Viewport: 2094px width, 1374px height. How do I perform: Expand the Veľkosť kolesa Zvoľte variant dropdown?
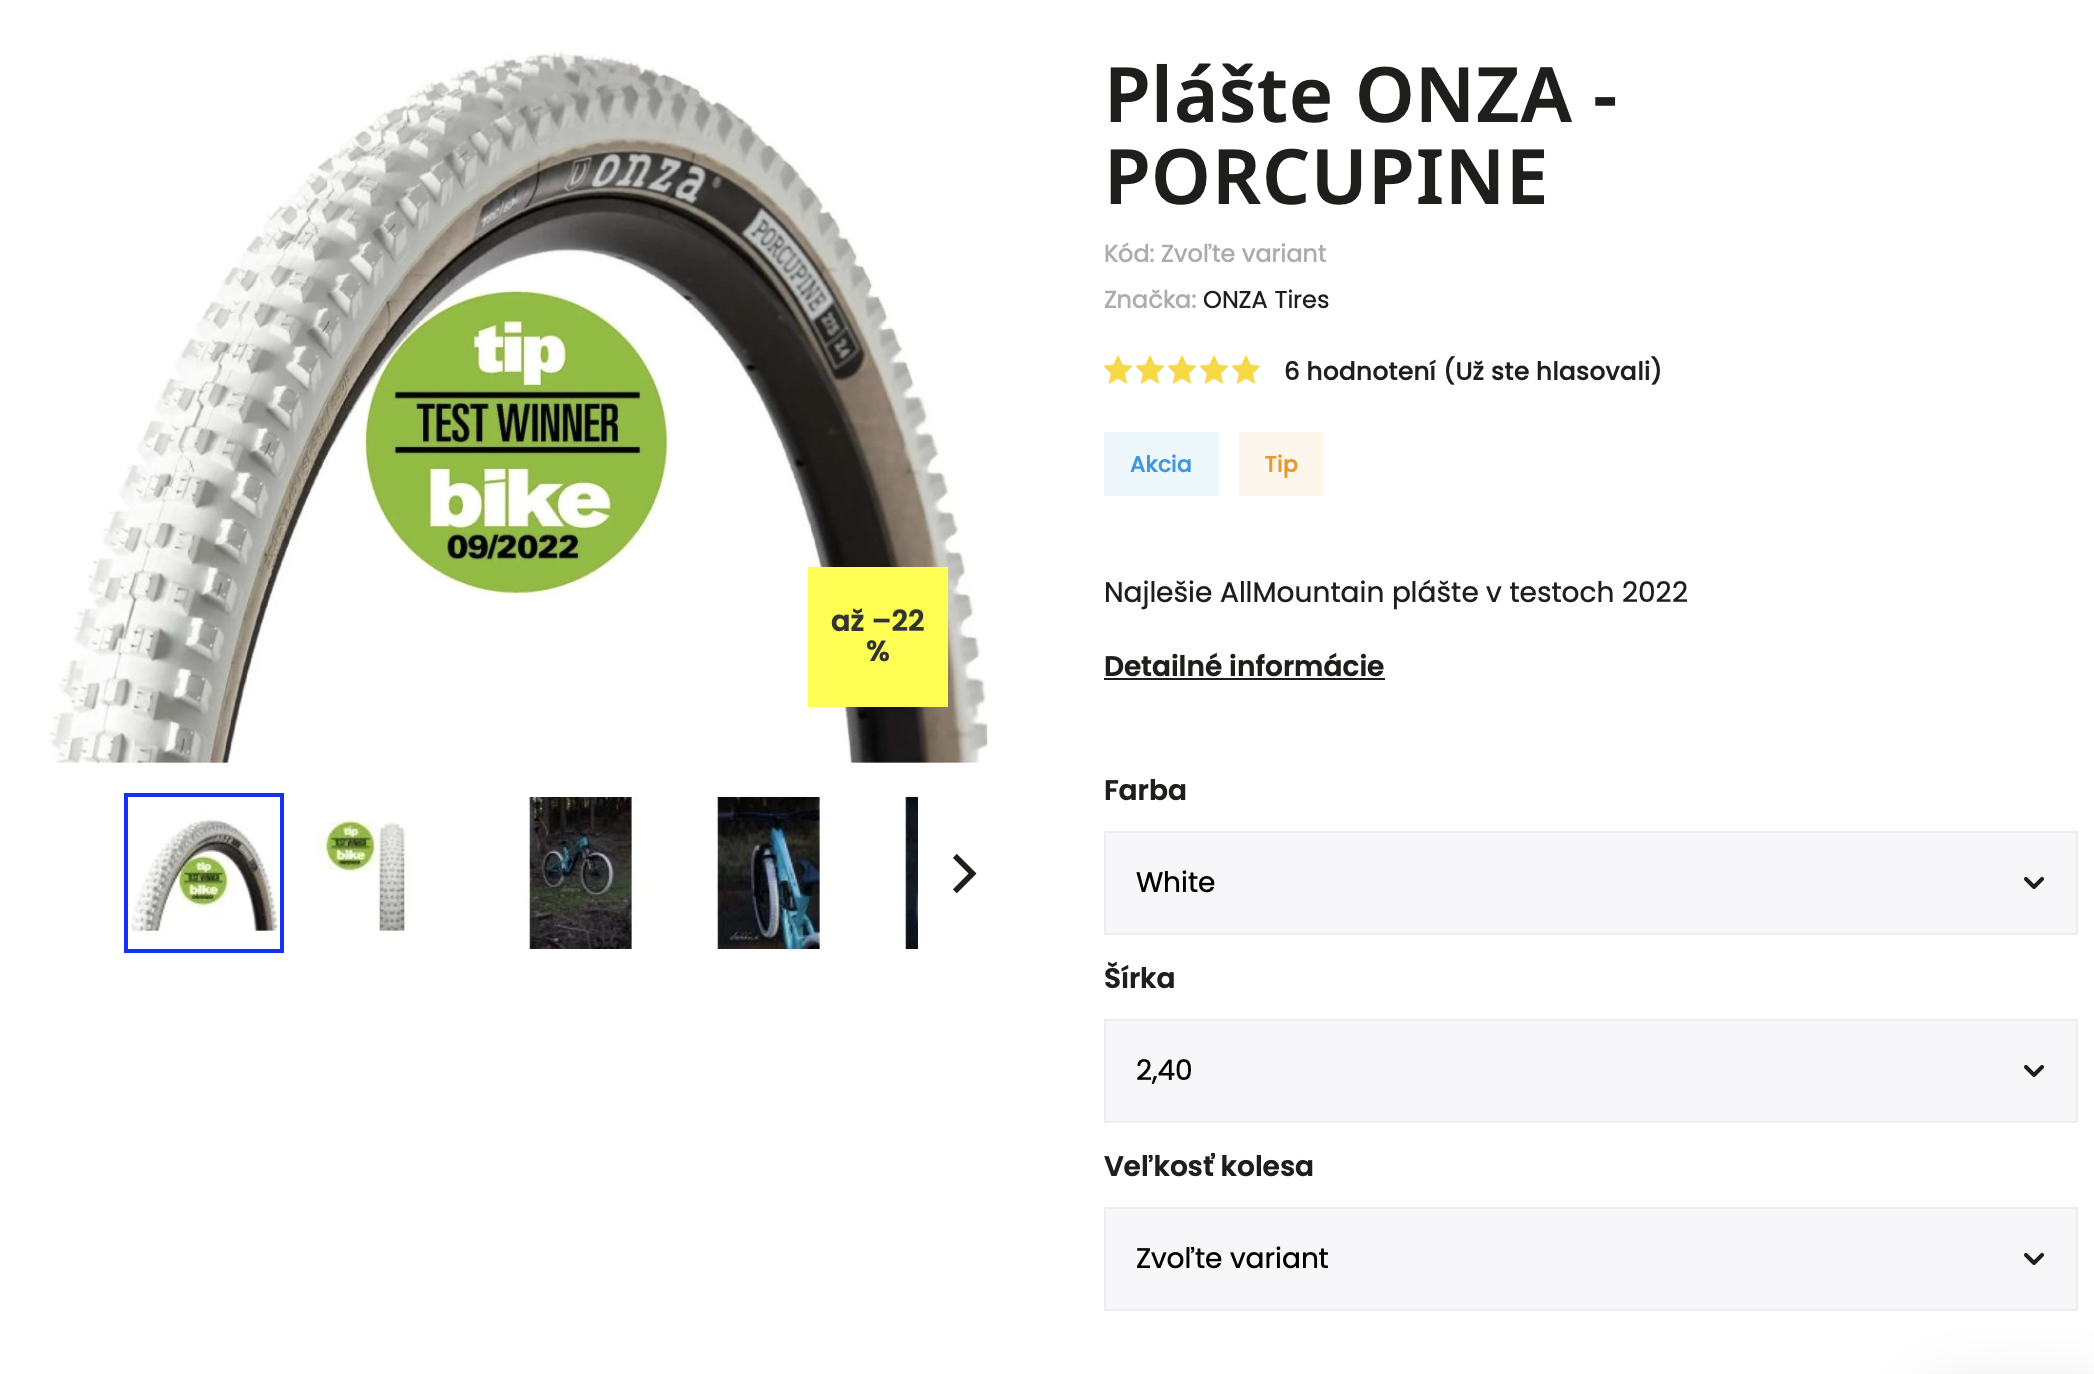point(1590,1258)
